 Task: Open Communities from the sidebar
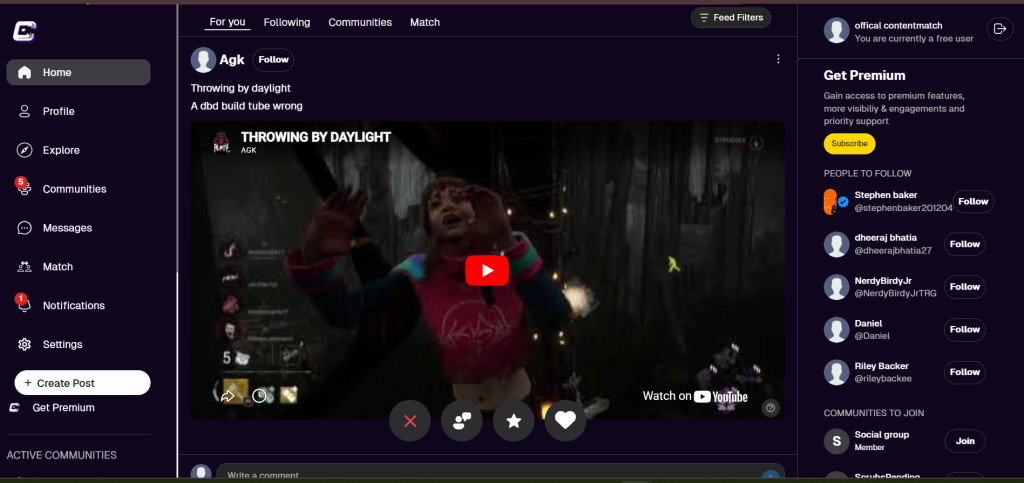pyautogui.click(x=74, y=189)
